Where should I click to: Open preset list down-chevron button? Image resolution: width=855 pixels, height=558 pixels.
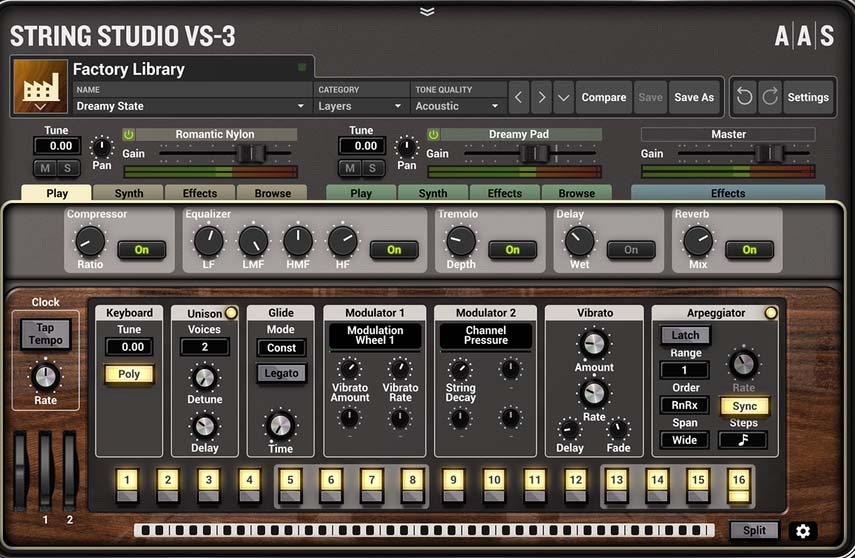click(563, 98)
